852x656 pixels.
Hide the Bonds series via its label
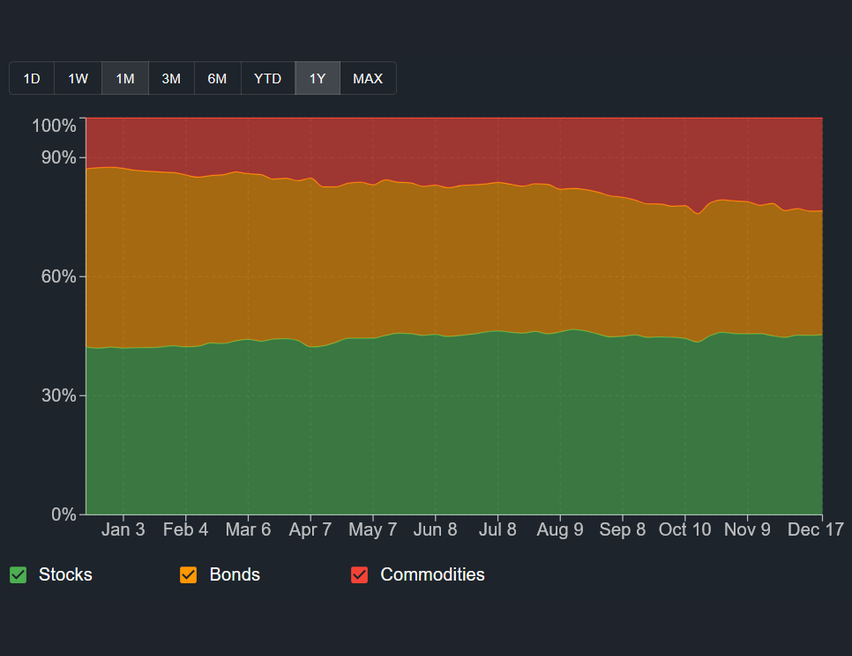[237, 575]
